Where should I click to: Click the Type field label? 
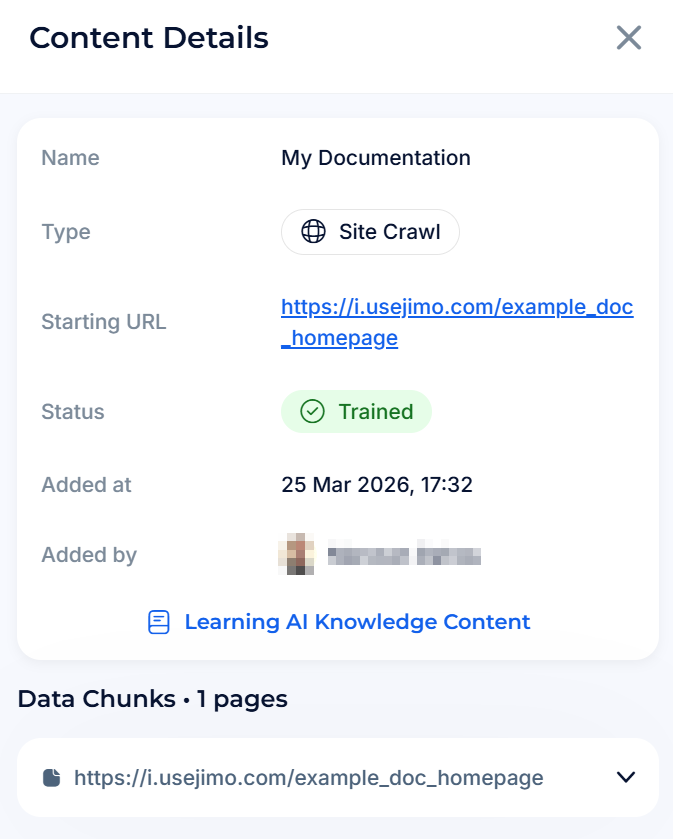click(66, 232)
